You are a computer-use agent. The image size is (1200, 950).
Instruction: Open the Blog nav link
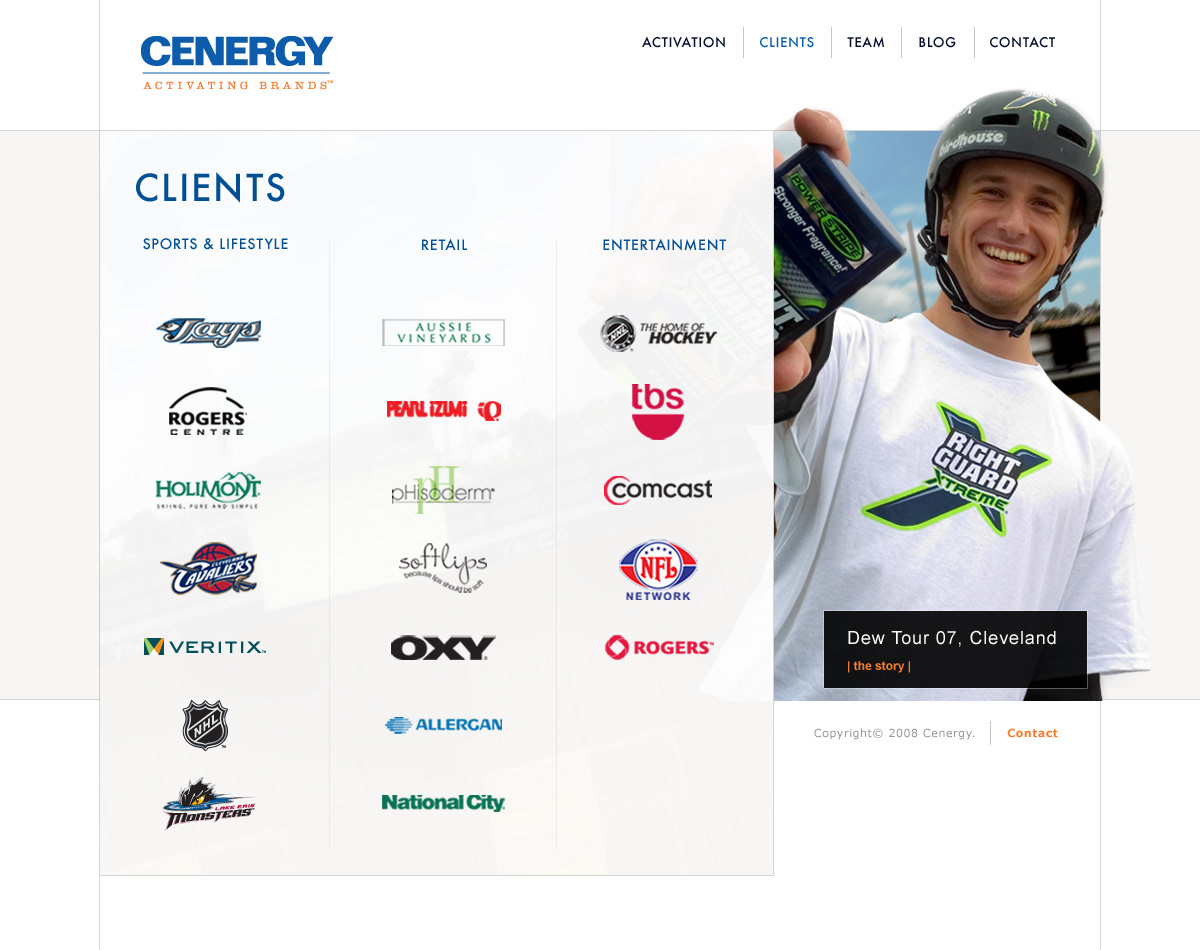coord(937,42)
